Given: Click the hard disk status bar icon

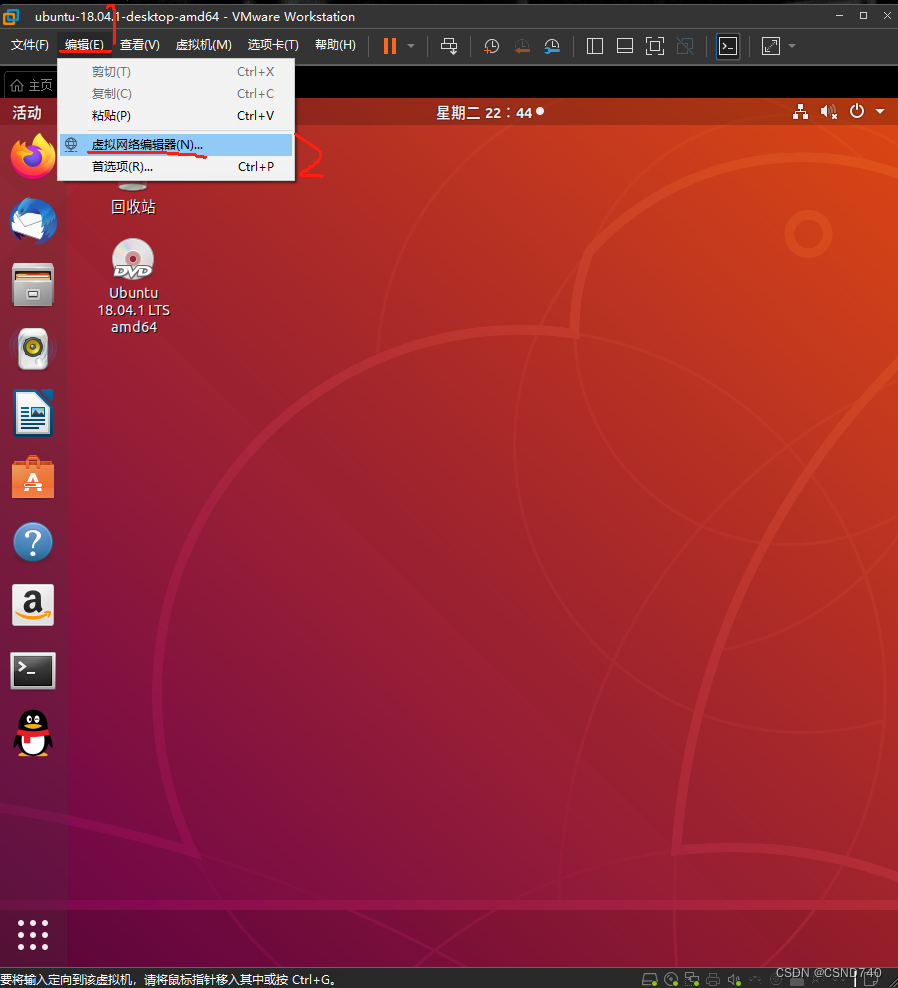Looking at the screenshot, I should pos(650,980).
